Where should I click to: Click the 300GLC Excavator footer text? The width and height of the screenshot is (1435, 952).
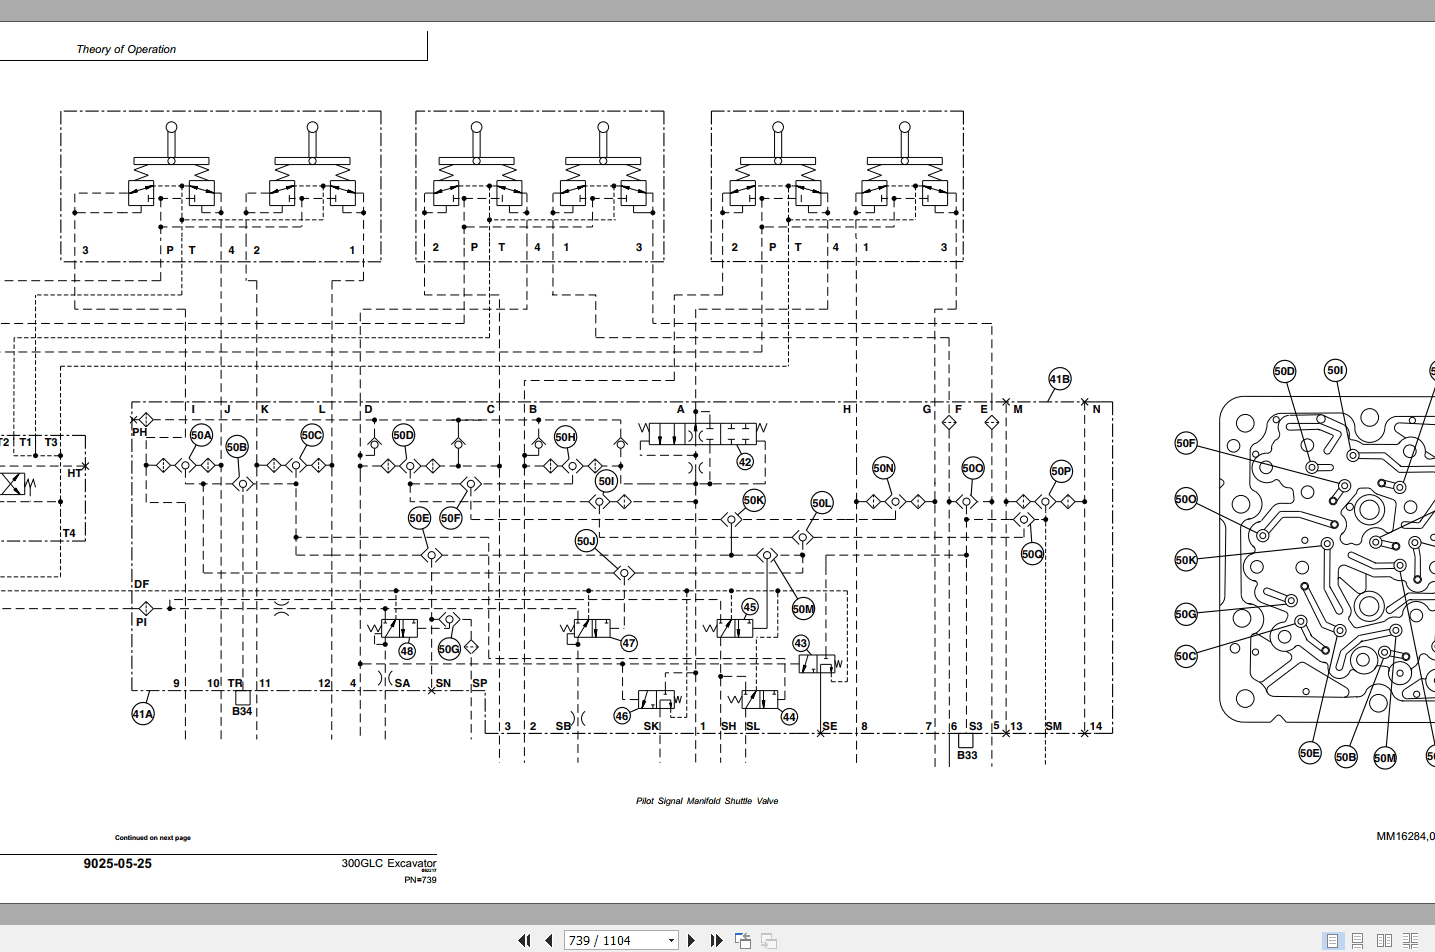coord(389,863)
